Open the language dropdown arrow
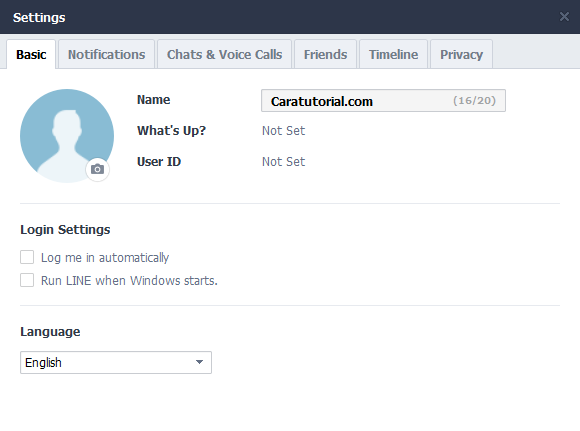 (x=199, y=362)
